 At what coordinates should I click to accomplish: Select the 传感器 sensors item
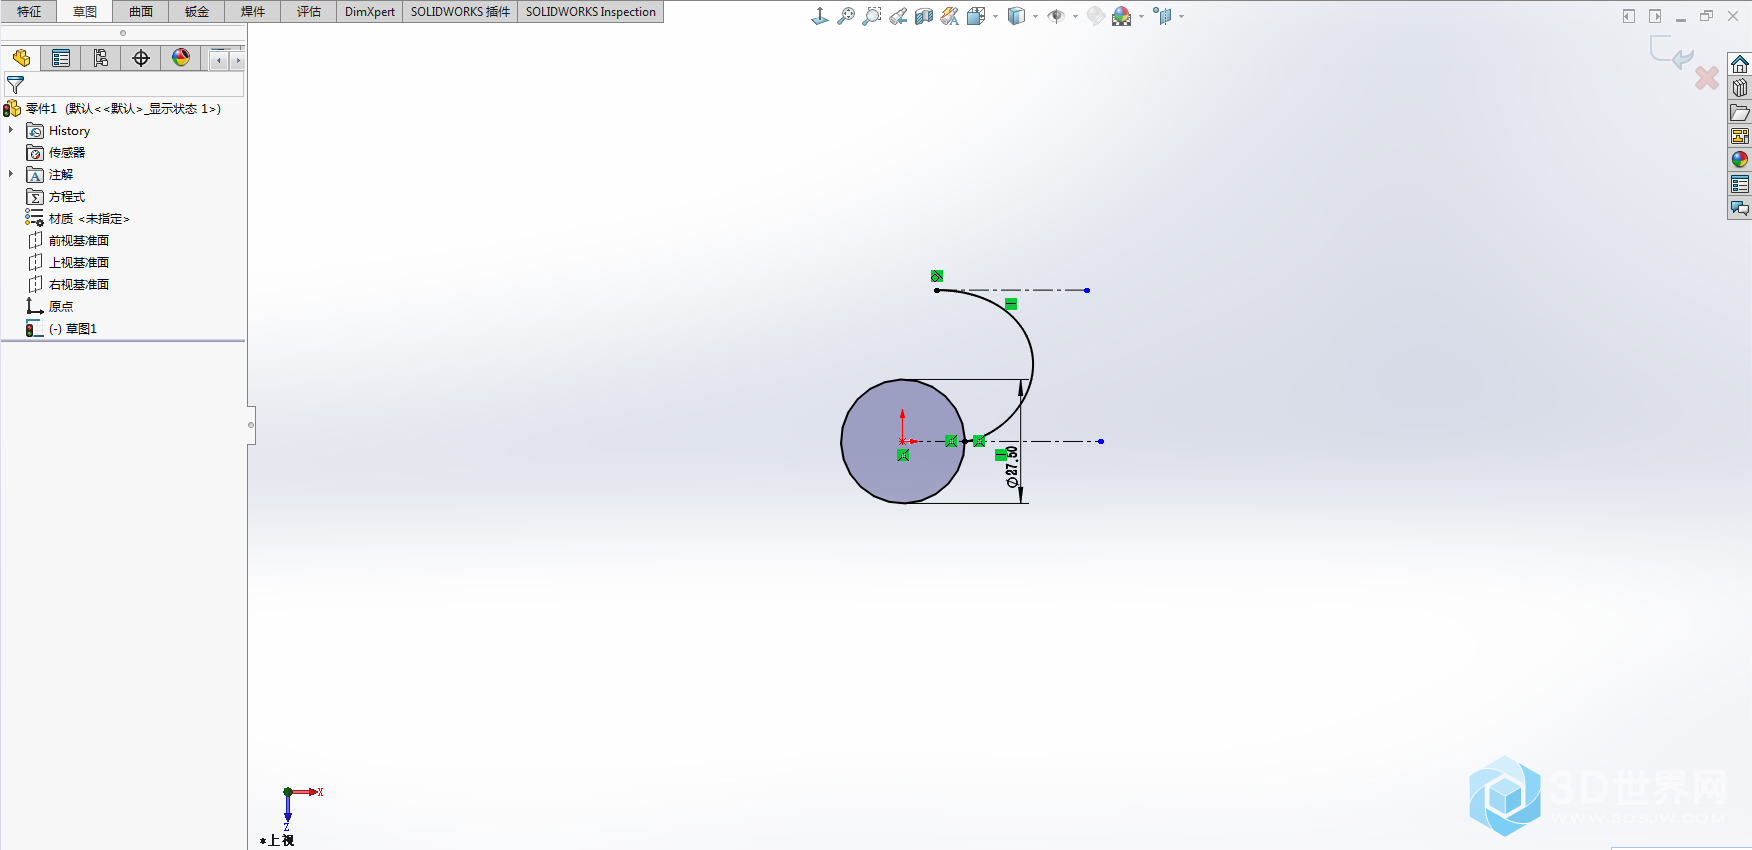(x=56, y=153)
